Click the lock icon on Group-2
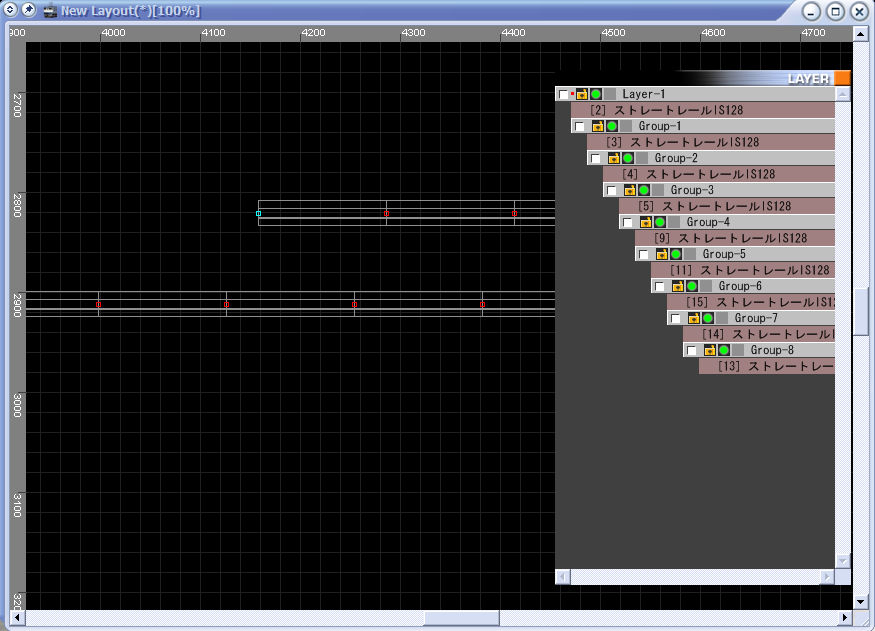Image resolution: width=875 pixels, height=631 pixels. click(x=614, y=158)
